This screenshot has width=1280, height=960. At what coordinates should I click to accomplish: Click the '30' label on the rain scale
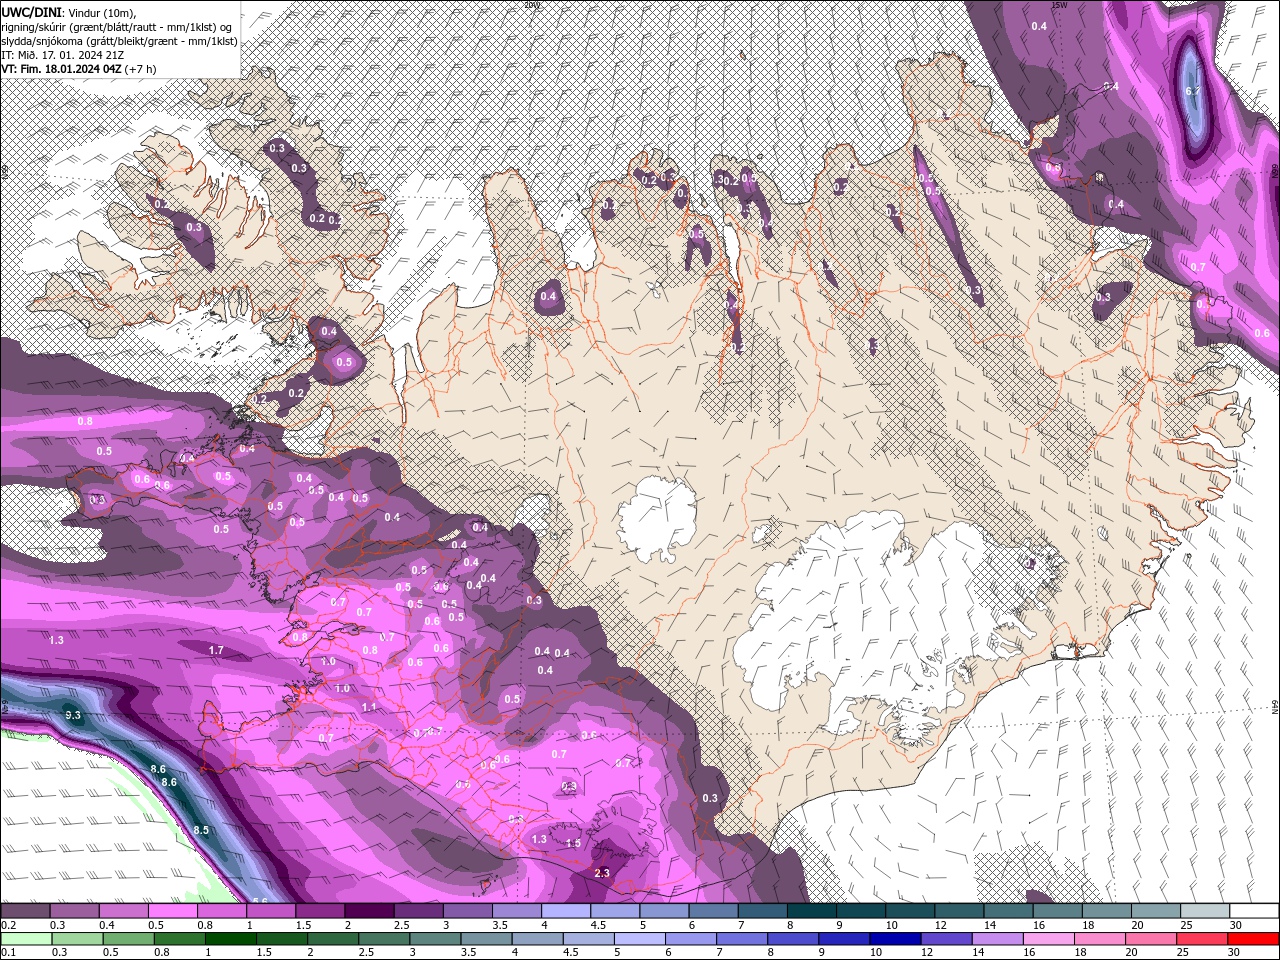pyautogui.click(x=1232, y=952)
